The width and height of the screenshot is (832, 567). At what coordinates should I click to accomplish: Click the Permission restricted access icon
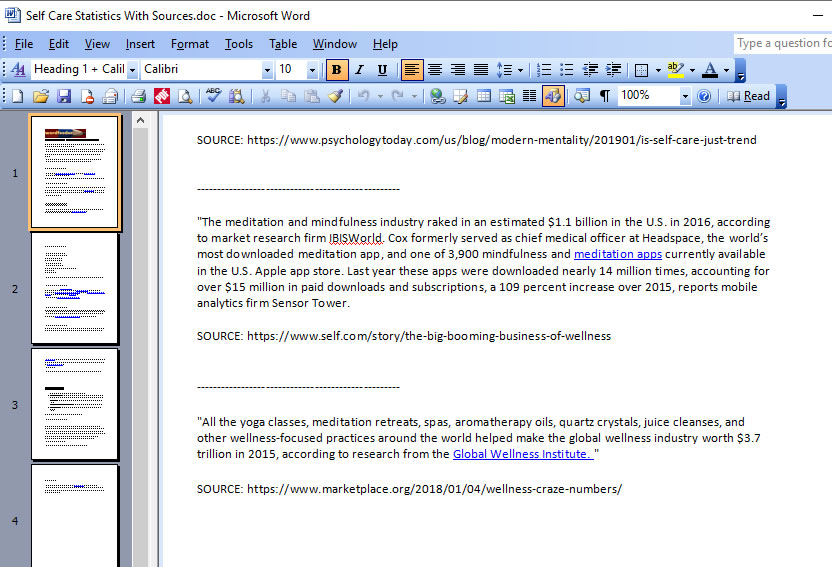coord(87,96)
